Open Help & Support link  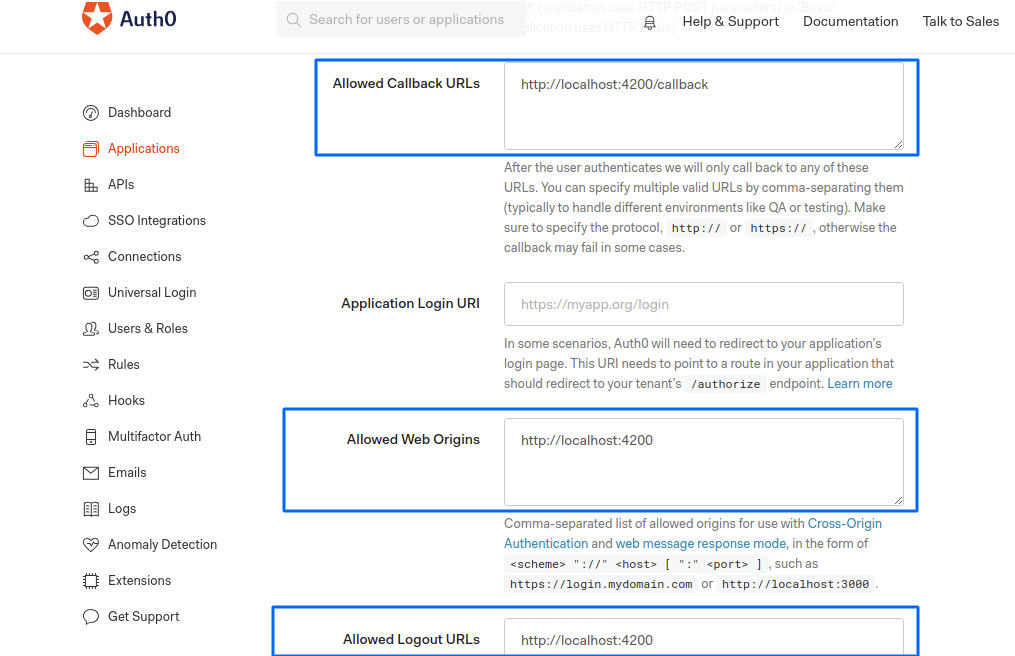tap(730, 21)
